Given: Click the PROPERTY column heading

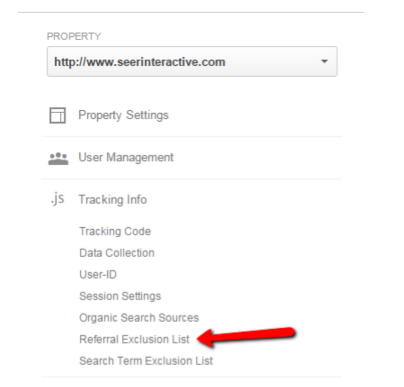Looking at the screenshot, I should [x=74, y=36].
